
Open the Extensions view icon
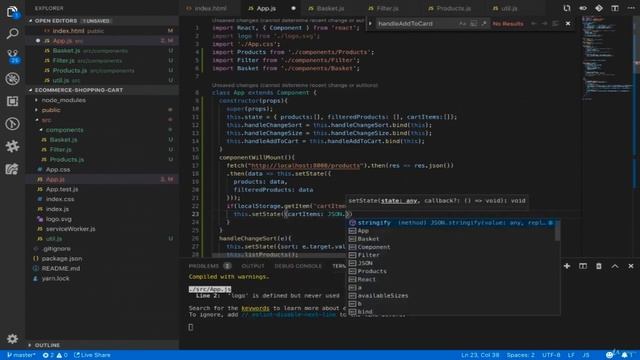click(12, 101)
